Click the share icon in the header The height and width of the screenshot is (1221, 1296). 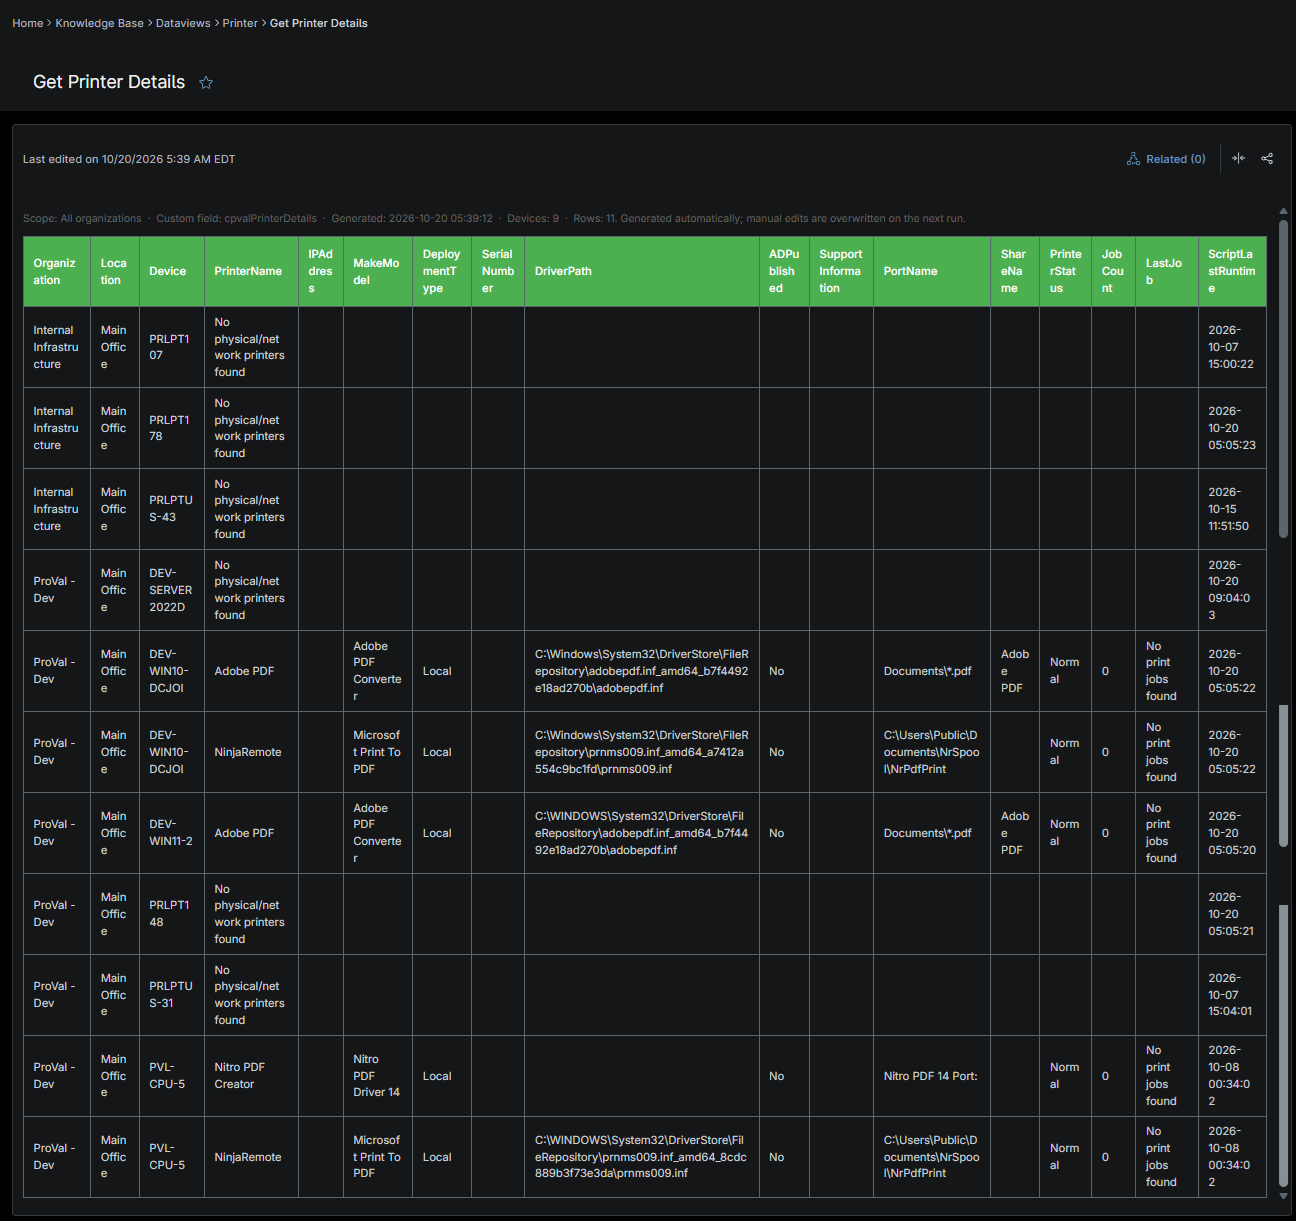pyautogui.click(x=1267, y=158)
